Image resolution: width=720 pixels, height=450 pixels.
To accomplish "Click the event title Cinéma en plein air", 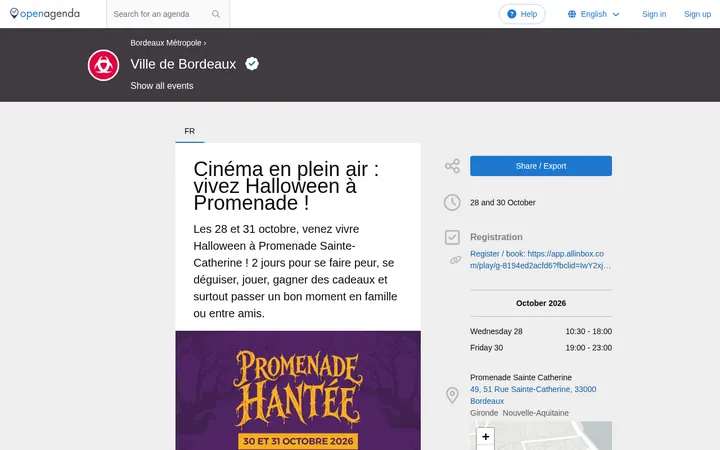I will tap(286, 186).
